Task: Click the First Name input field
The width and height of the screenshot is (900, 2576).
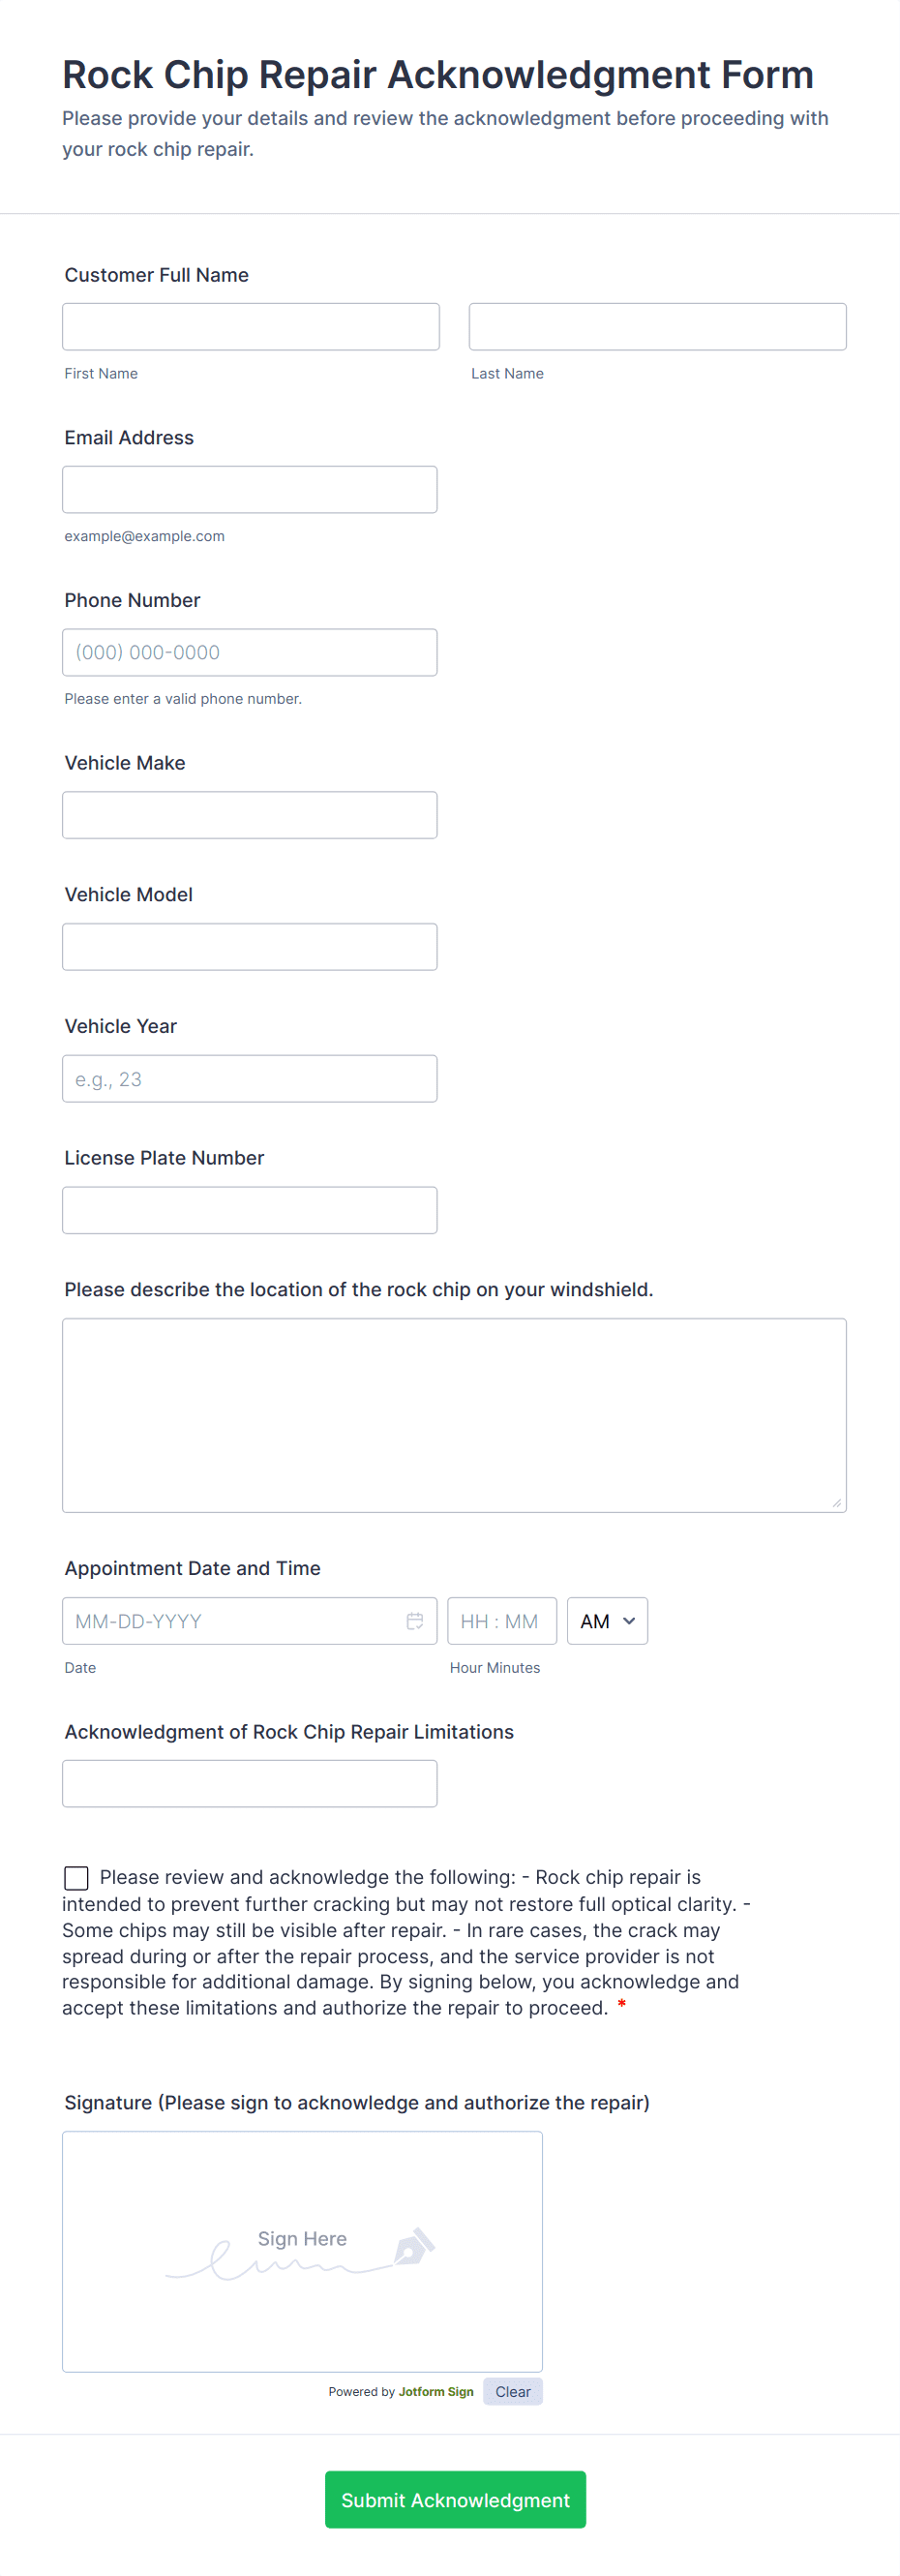Action: [250, 327]
